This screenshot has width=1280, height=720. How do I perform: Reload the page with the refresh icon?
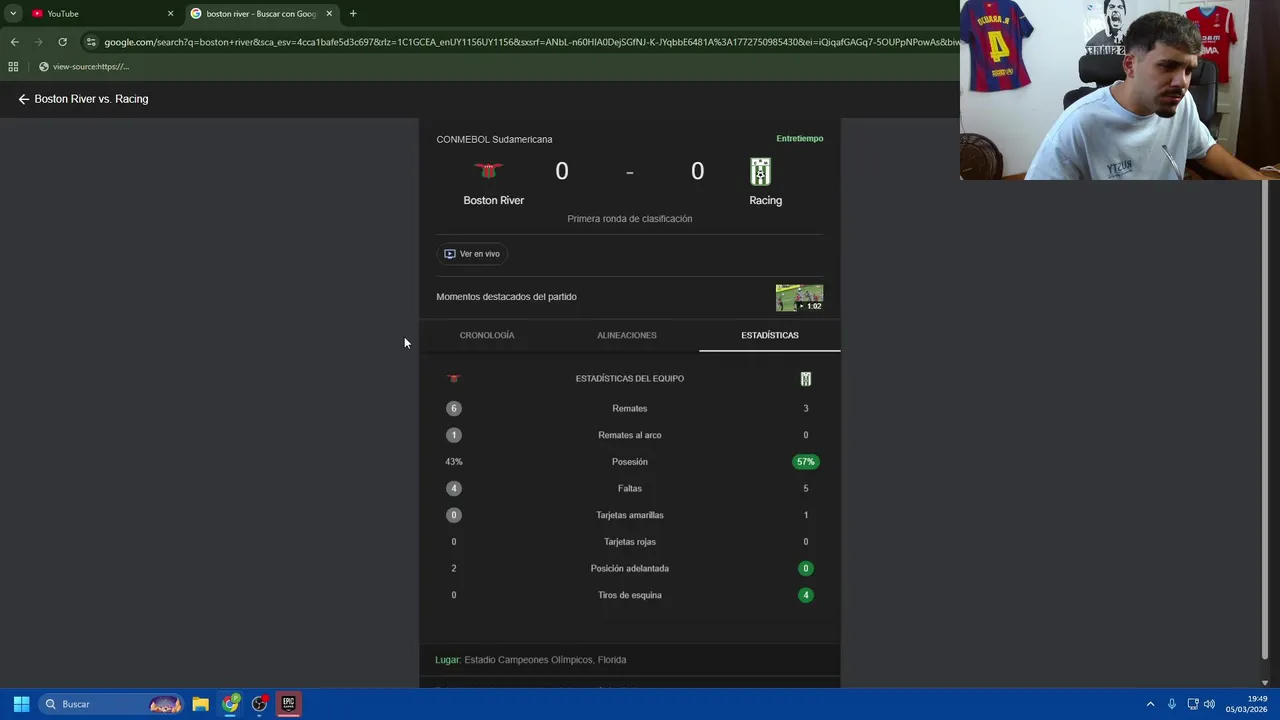62,42
